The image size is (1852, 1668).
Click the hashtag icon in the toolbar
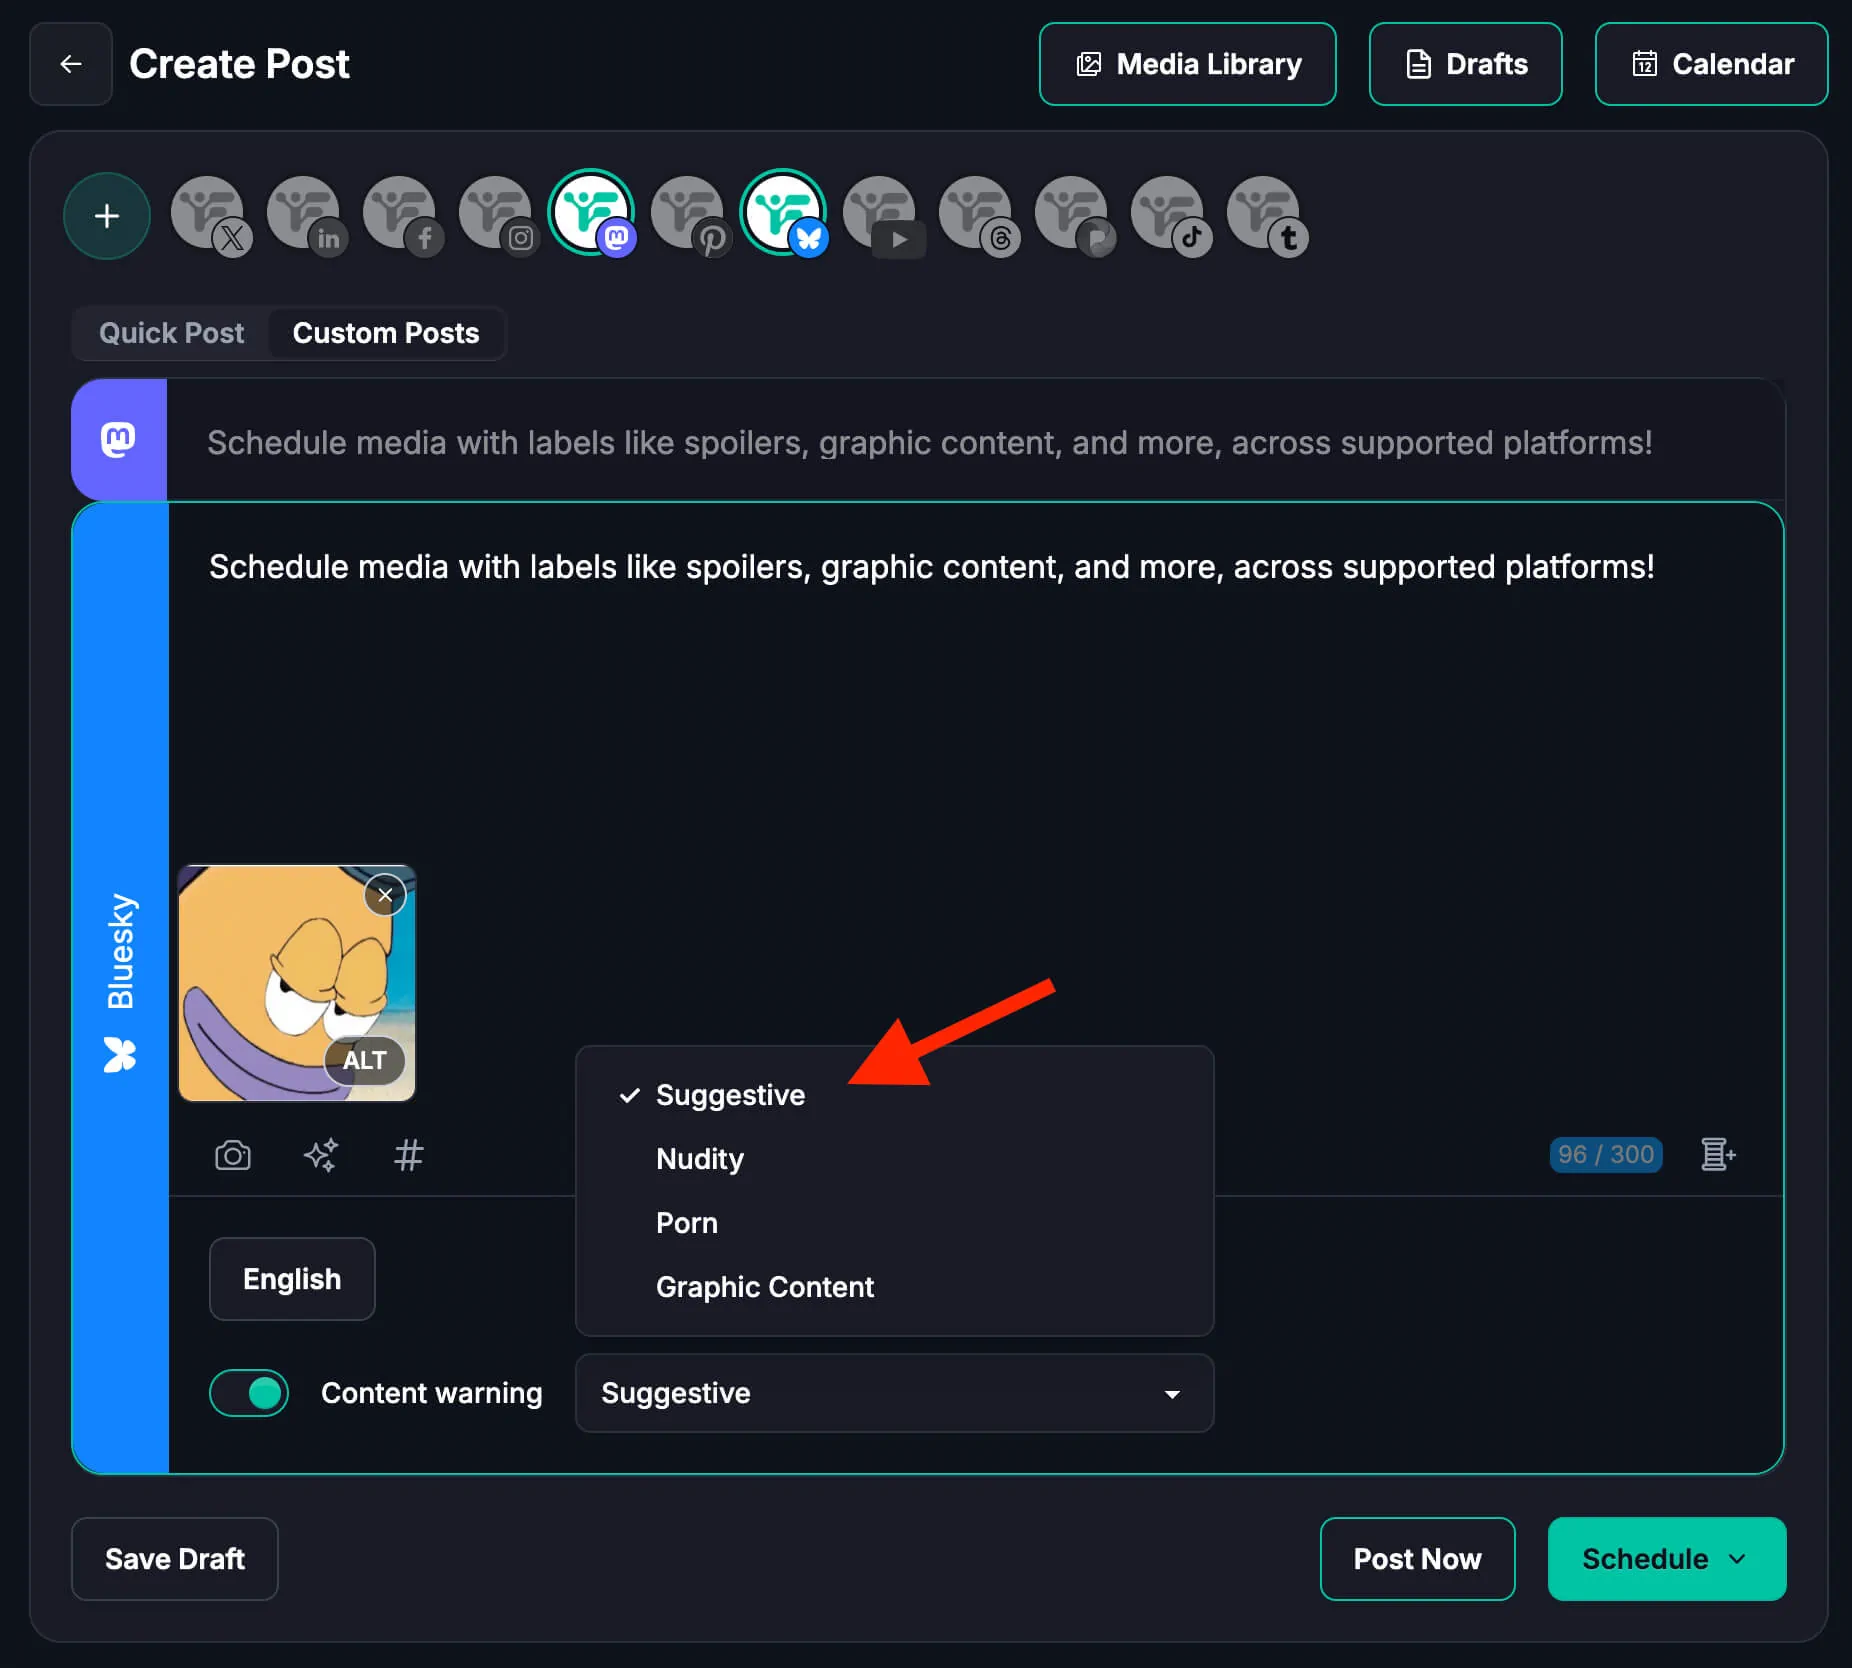pos(408,1155)
